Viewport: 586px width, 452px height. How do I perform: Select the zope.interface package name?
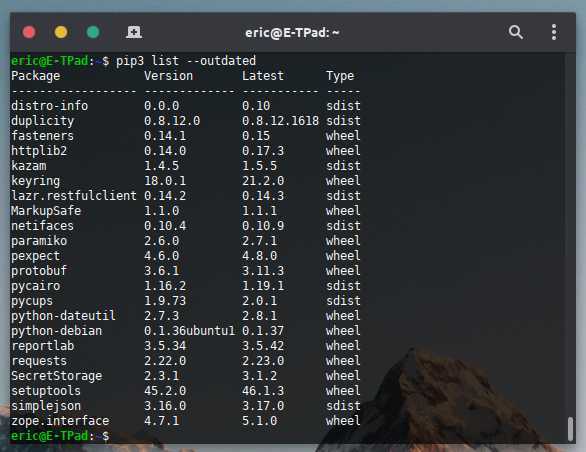point(60,421)
